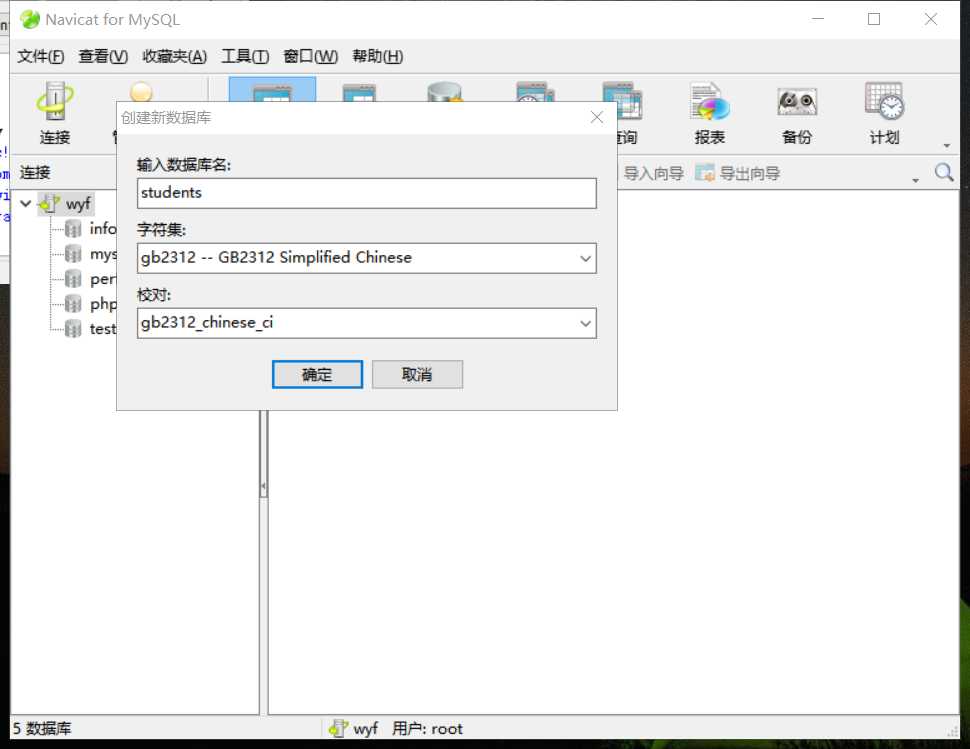970x749 pixels.
Task: Open the 工具(T) menu
Action: tap(245, 56)
